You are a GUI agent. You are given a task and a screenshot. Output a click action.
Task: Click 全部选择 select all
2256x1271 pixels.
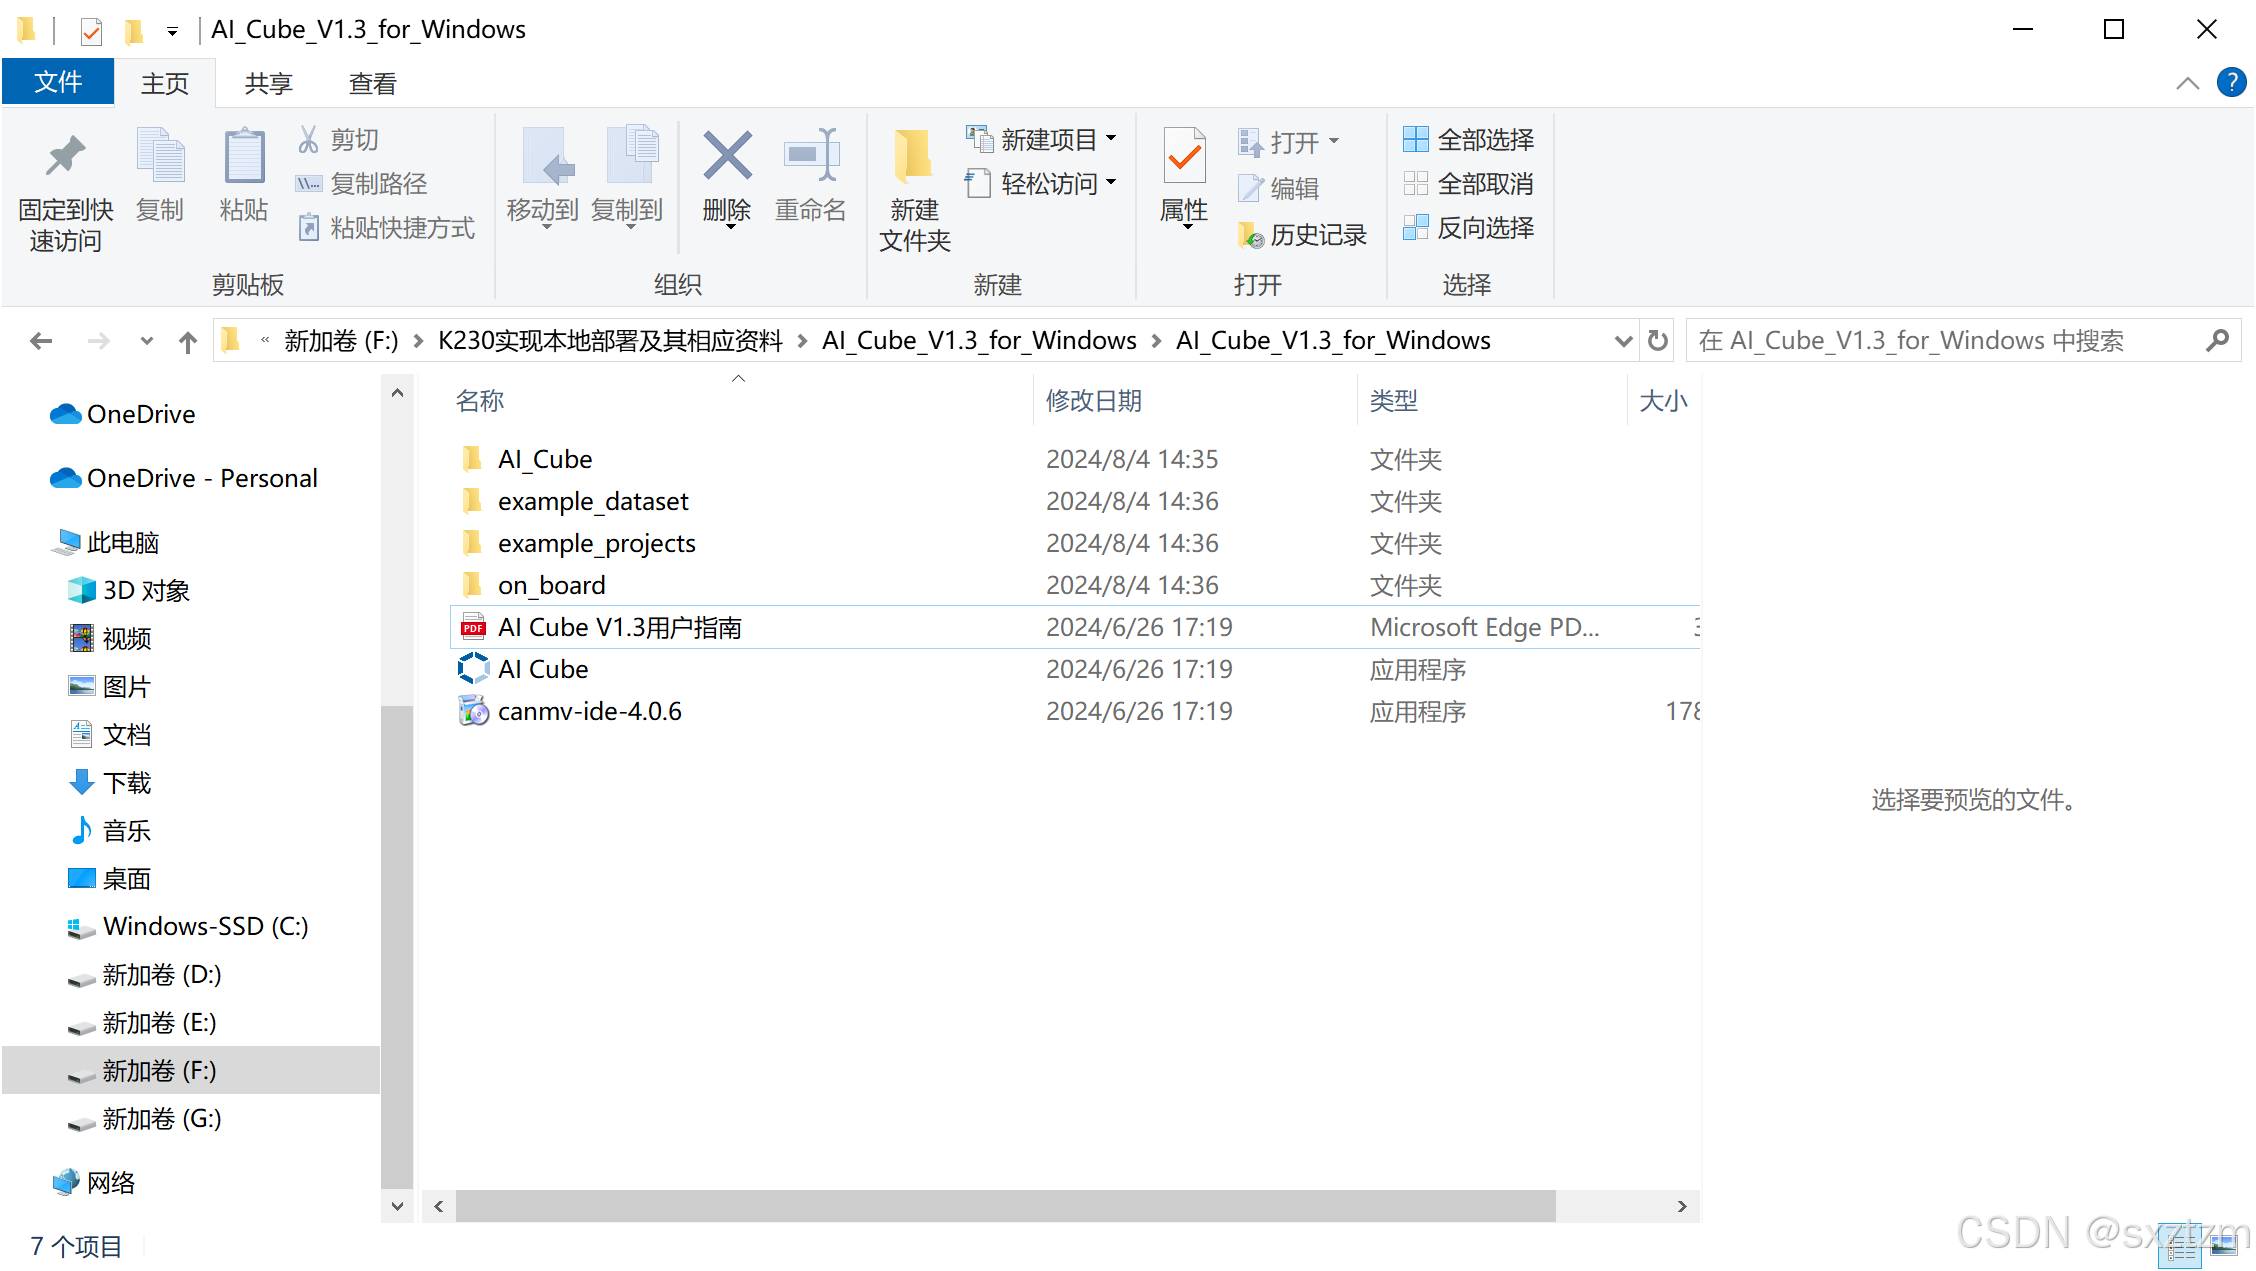coord(1468,140)
